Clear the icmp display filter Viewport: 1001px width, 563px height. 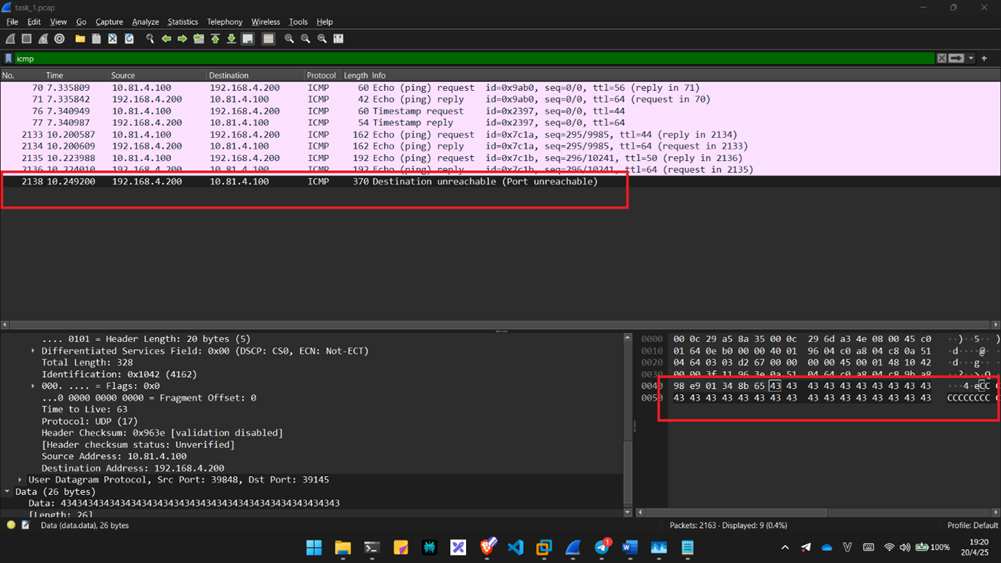pos(942,58)
